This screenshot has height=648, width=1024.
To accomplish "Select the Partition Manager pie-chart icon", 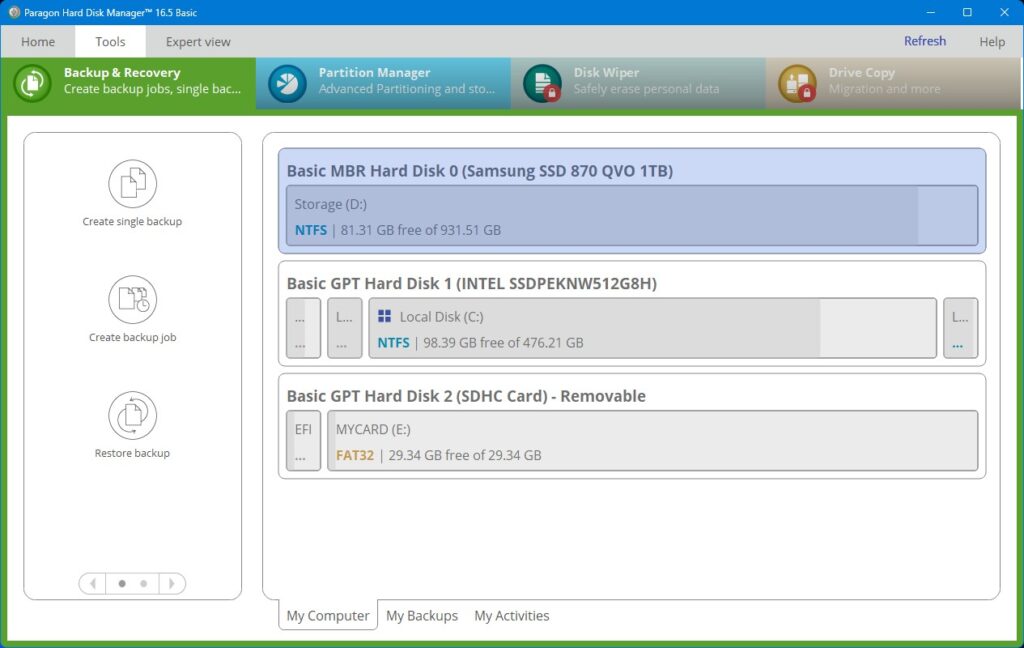I will pyautogui.click(x=287, y=84).
